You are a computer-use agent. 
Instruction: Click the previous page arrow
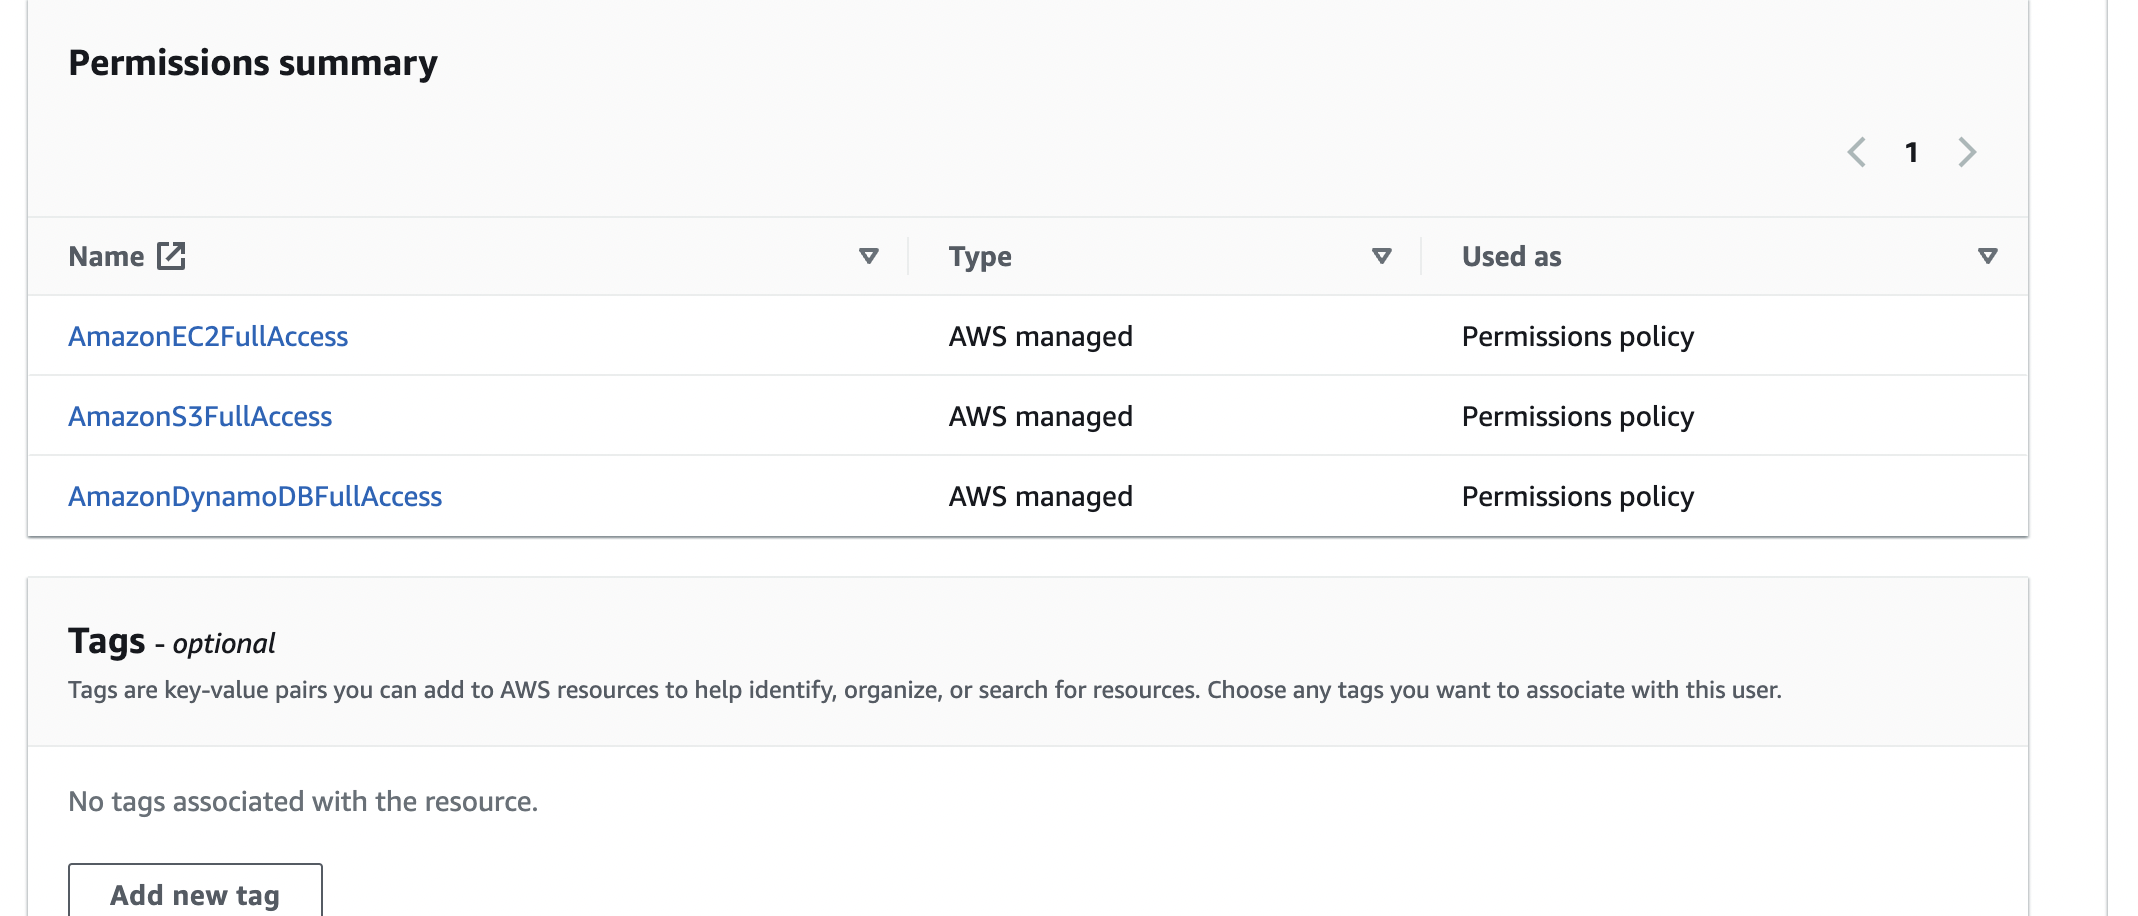pyautogui.click(x=1858, y=152)
